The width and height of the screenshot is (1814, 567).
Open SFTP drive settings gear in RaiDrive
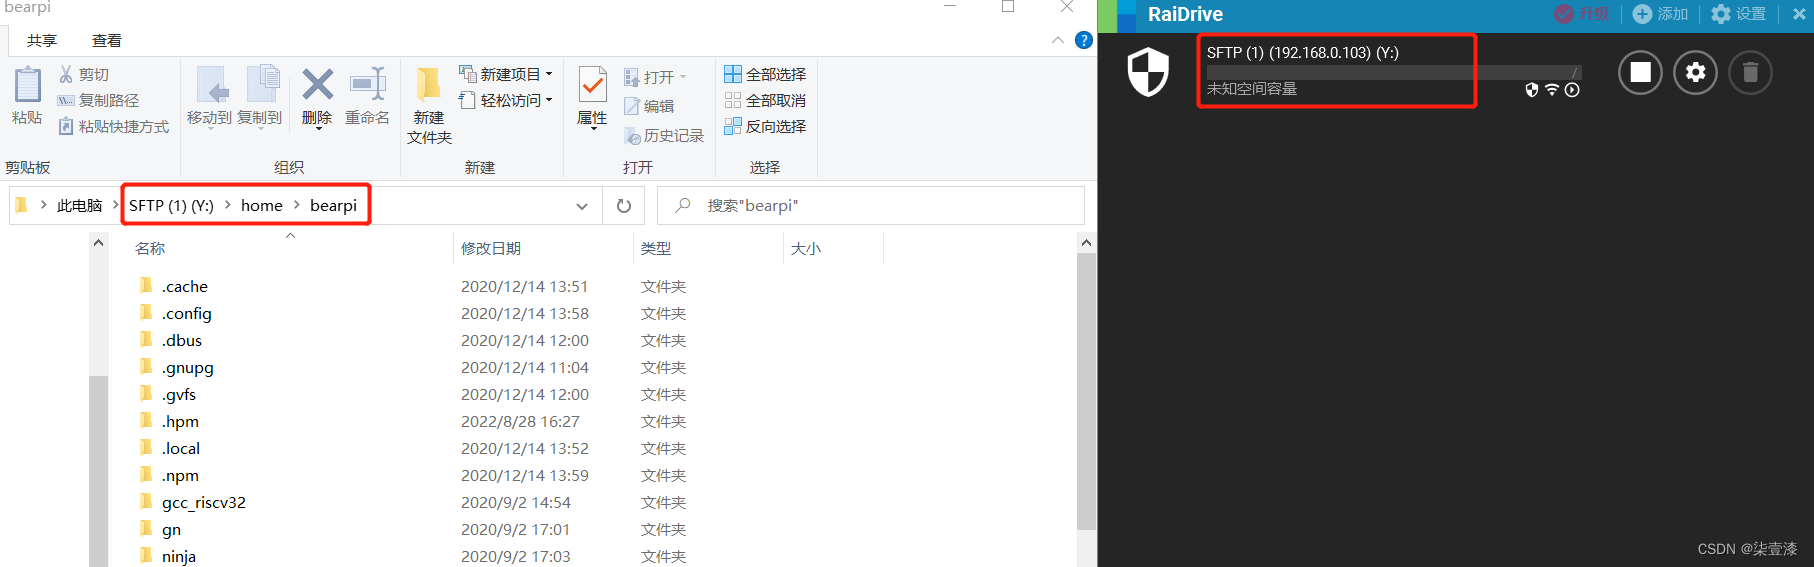[x=1695, y=72]
